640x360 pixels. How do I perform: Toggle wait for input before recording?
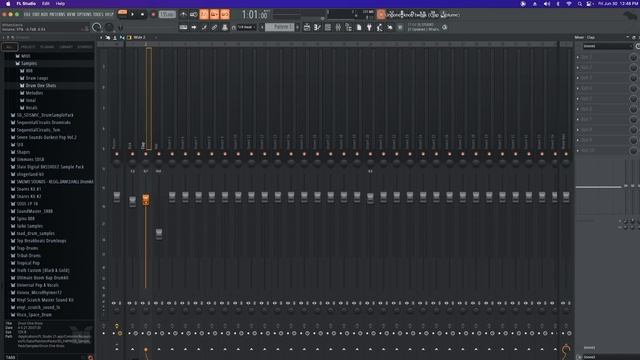click(x=193, y=14)
